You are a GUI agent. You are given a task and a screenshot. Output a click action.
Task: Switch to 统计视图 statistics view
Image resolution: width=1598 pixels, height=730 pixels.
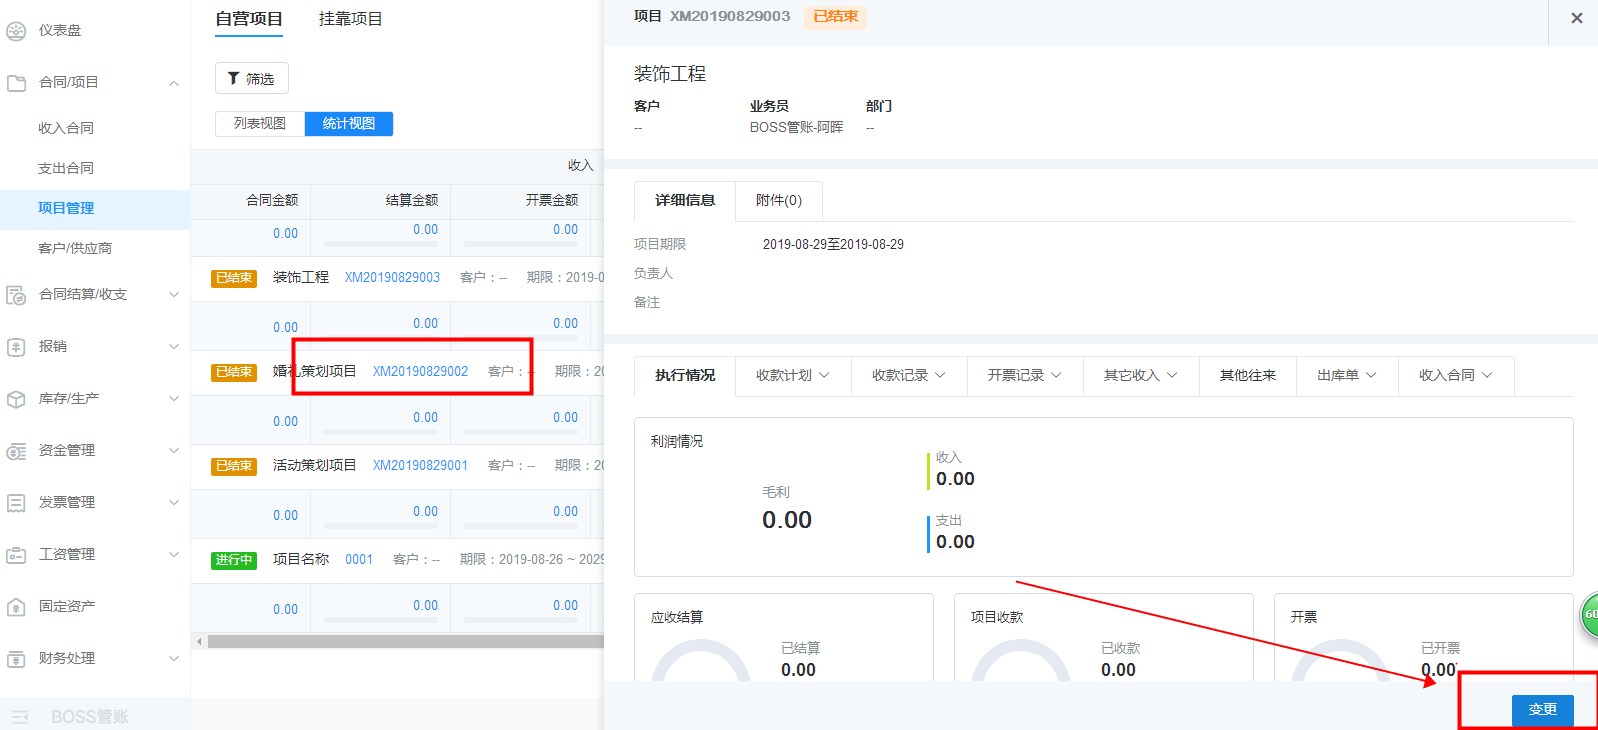349,124
